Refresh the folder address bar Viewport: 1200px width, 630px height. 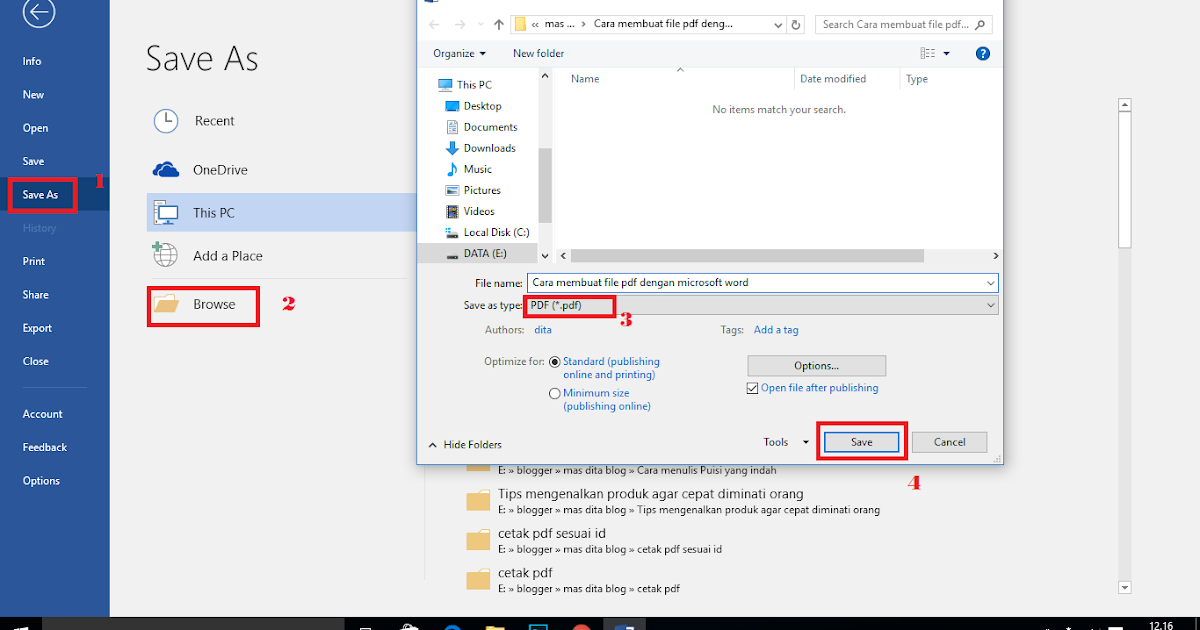click(x=795, y=25)
